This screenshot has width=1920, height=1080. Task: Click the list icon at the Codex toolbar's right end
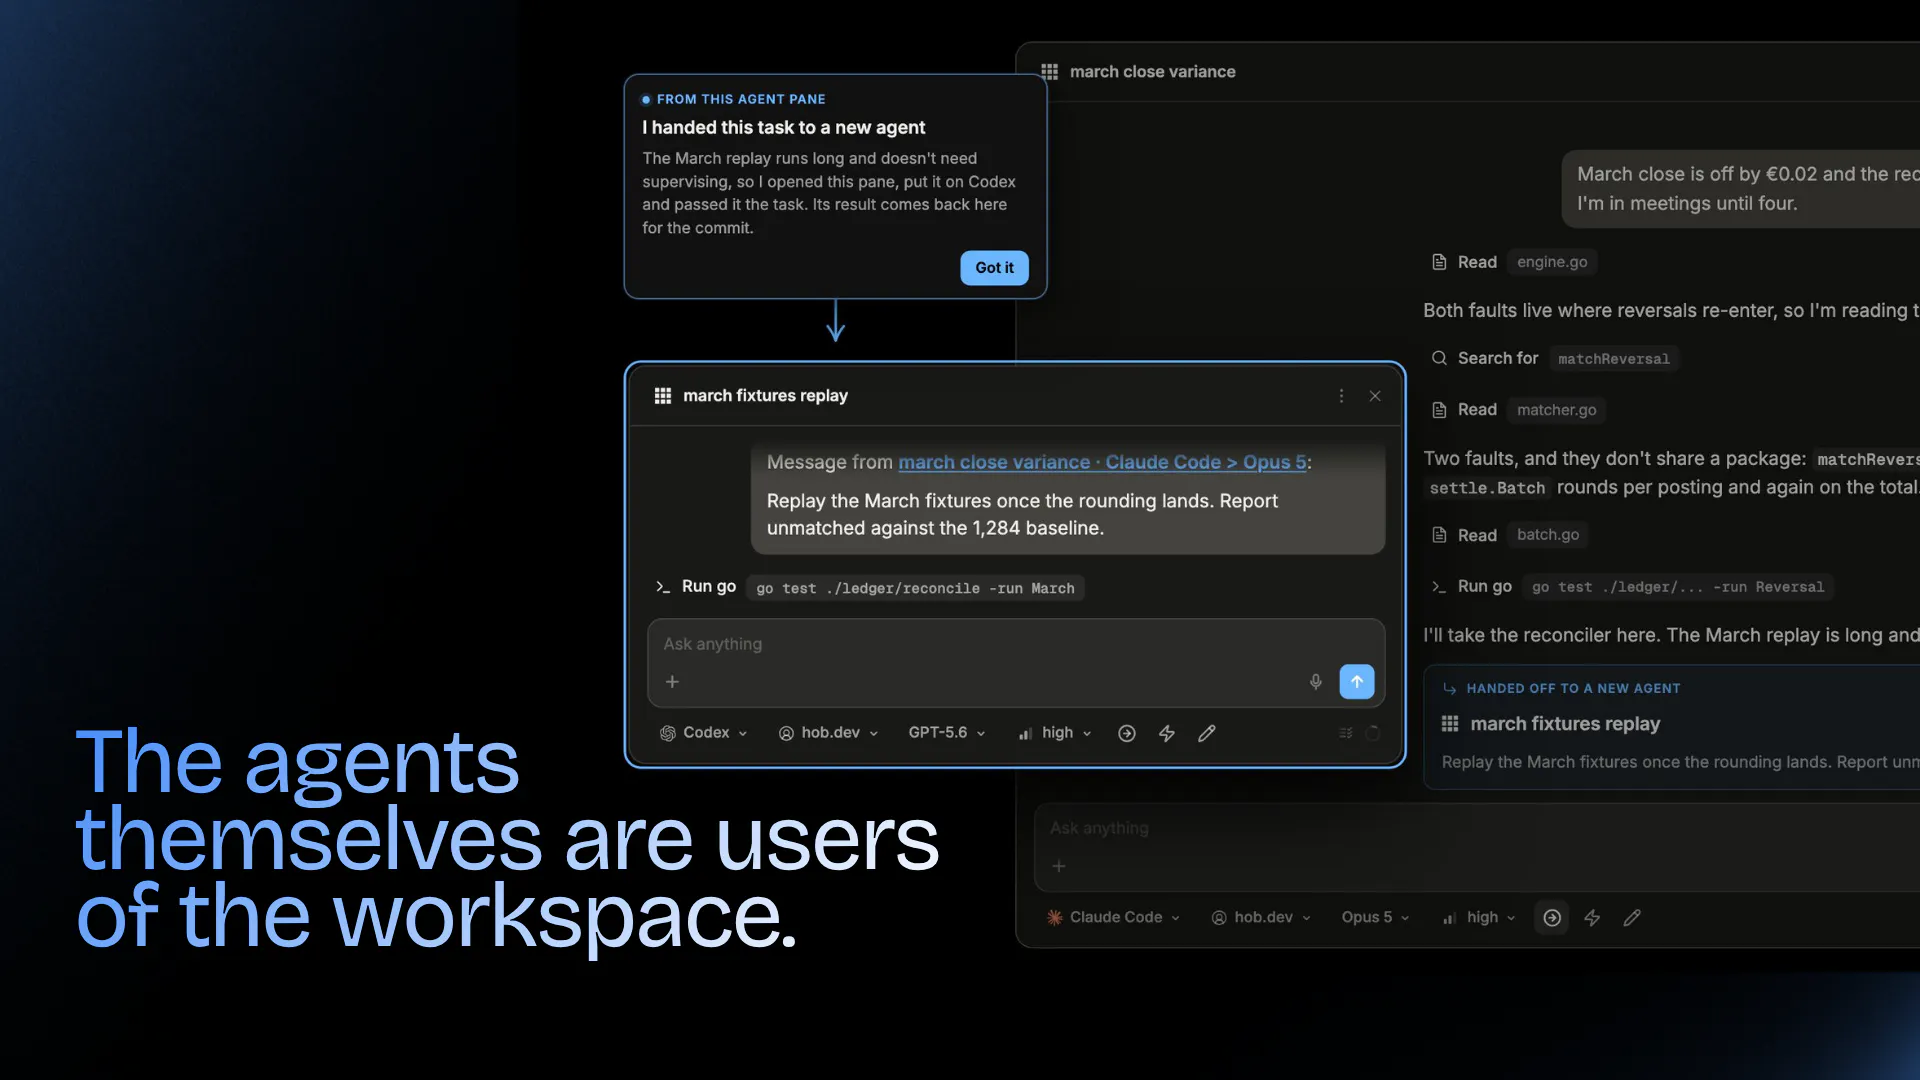point(1346,734)
